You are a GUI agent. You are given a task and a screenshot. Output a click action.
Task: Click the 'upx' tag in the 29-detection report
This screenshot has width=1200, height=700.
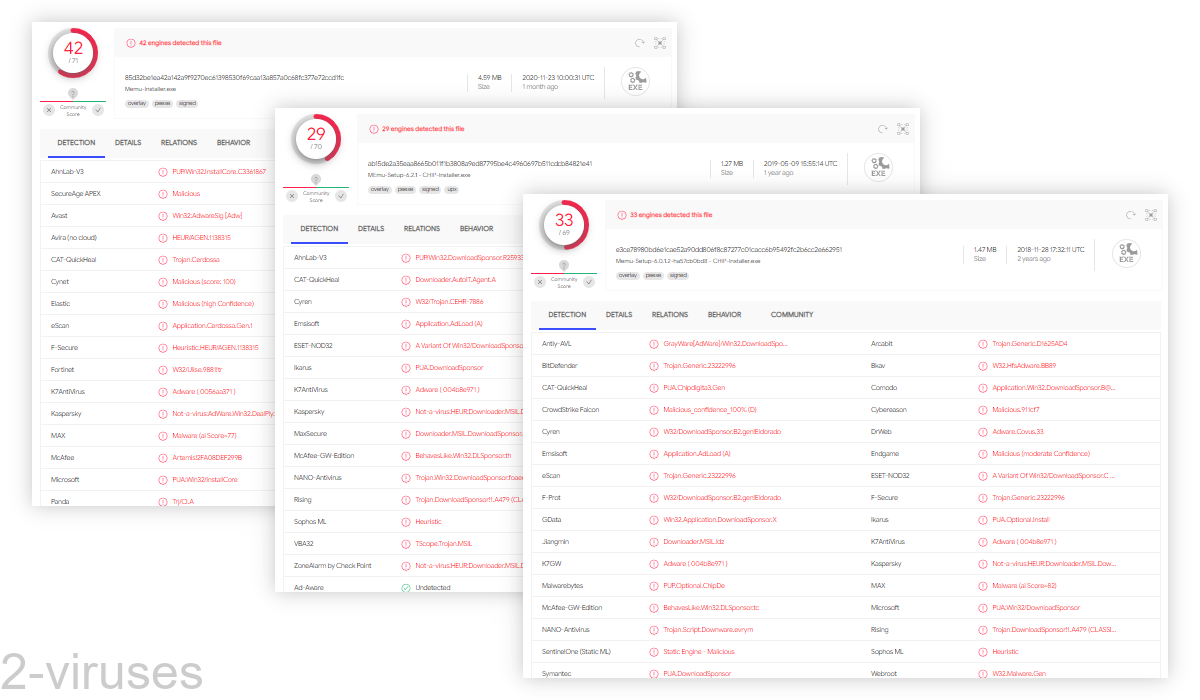[x=453, y=189]
